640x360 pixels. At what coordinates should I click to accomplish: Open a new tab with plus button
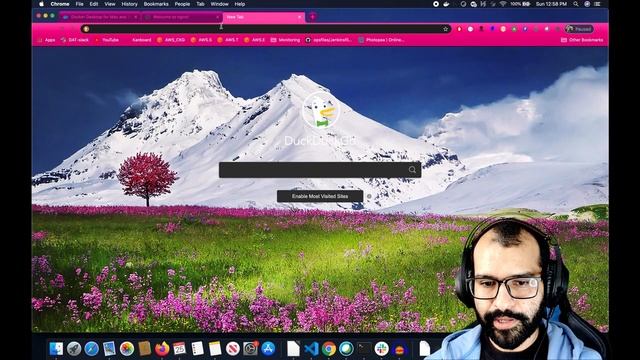coord(313,17)
